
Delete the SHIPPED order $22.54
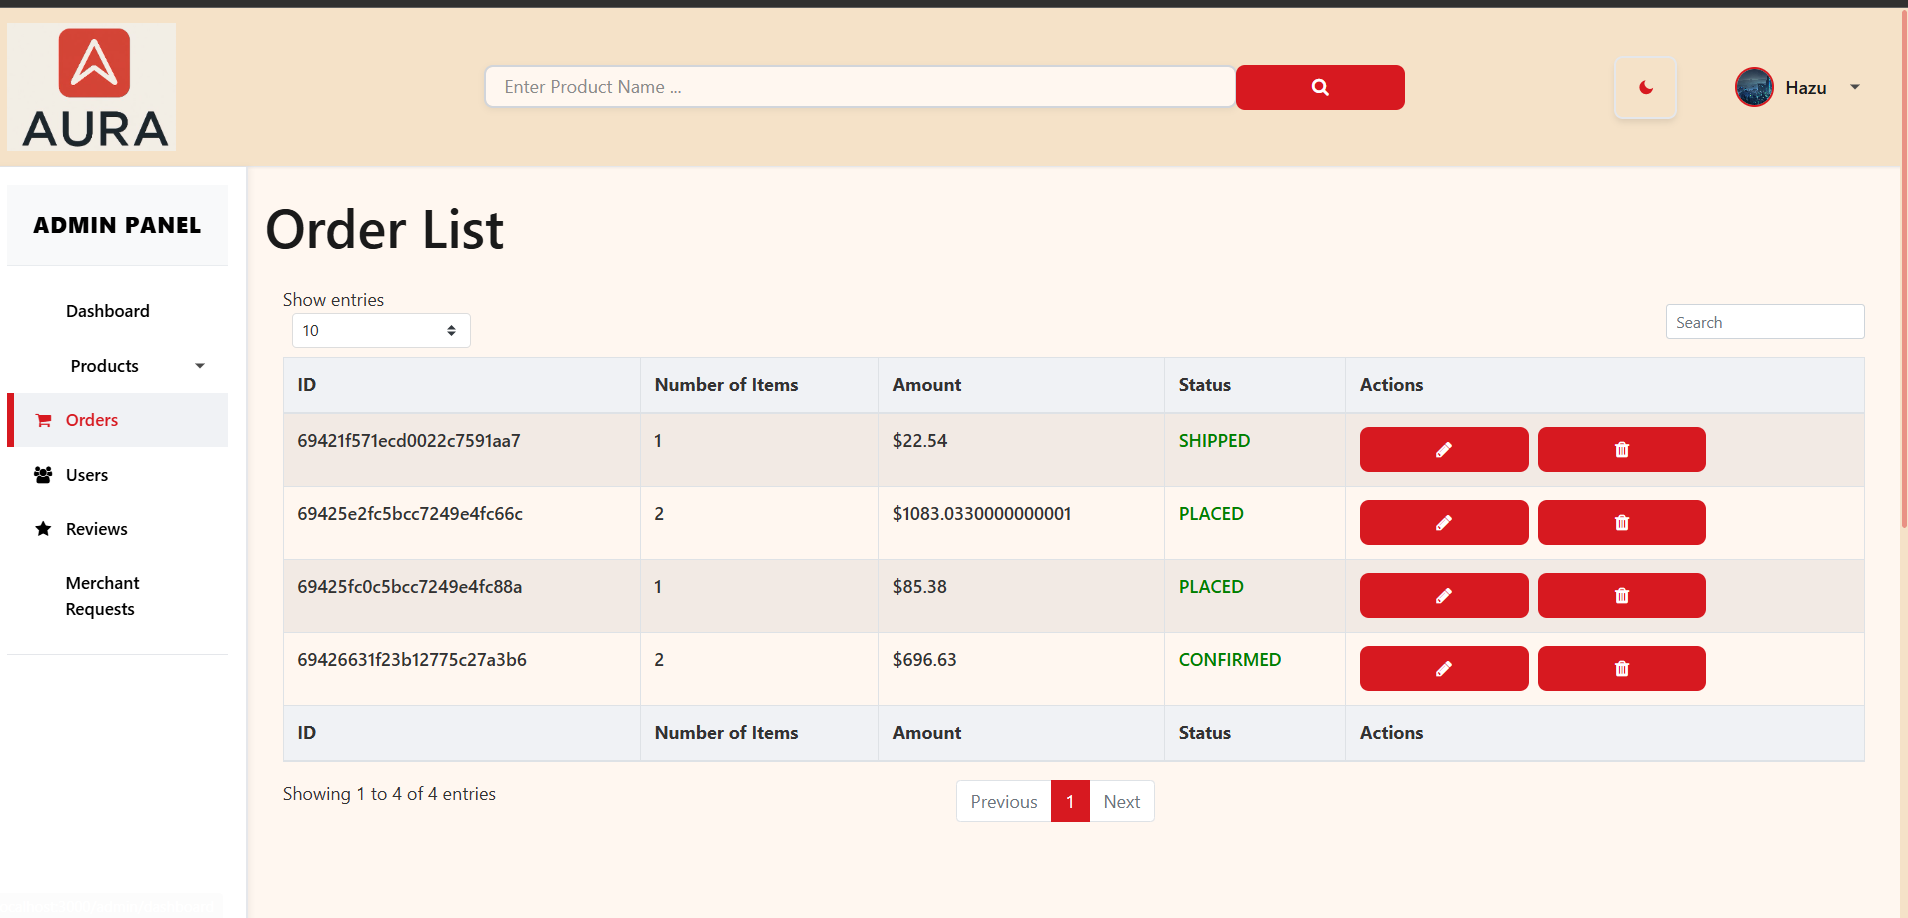coord(1622,450)
